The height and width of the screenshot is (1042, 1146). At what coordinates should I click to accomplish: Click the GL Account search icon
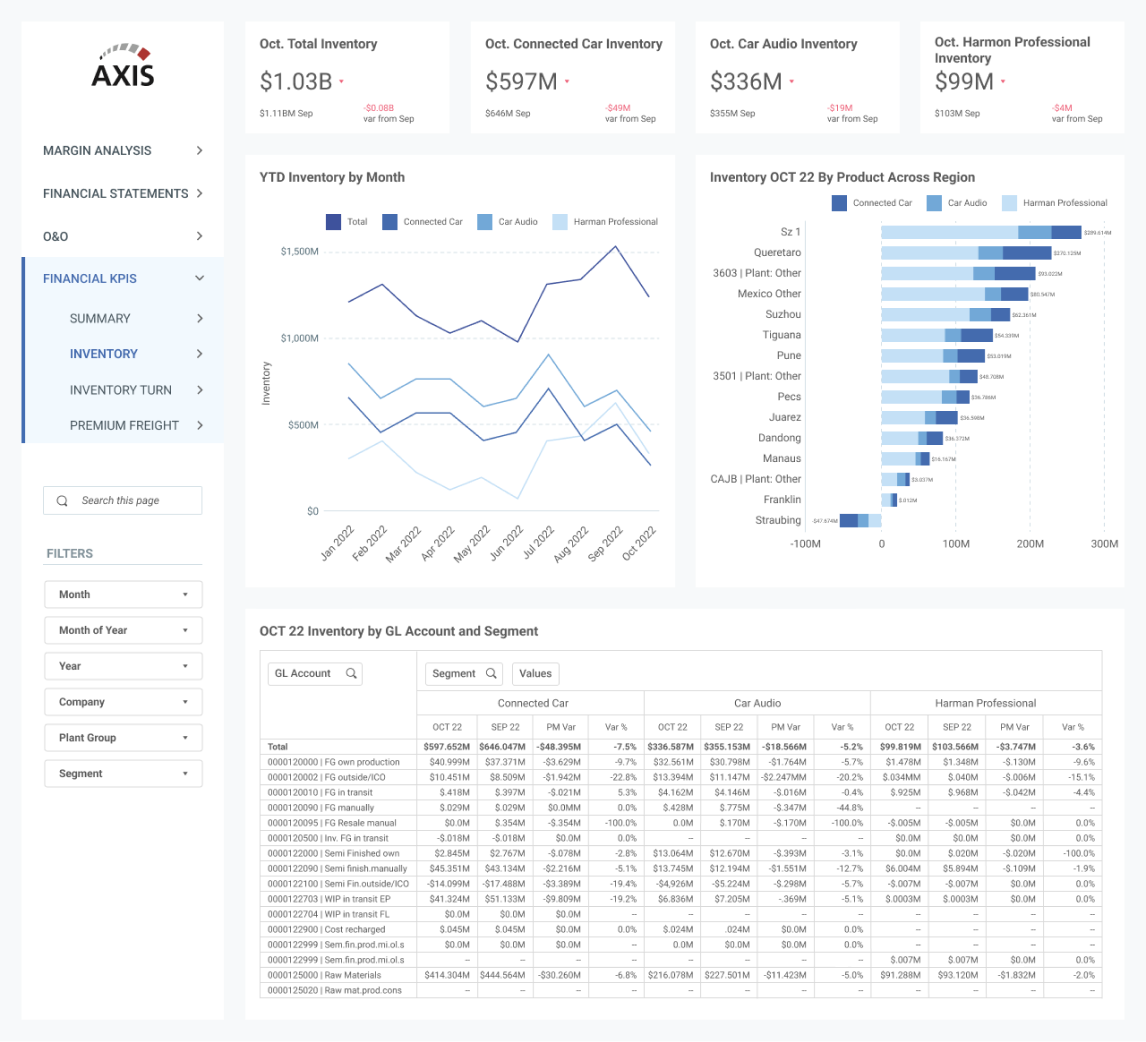pyautogui.click(x=351, y=673)
